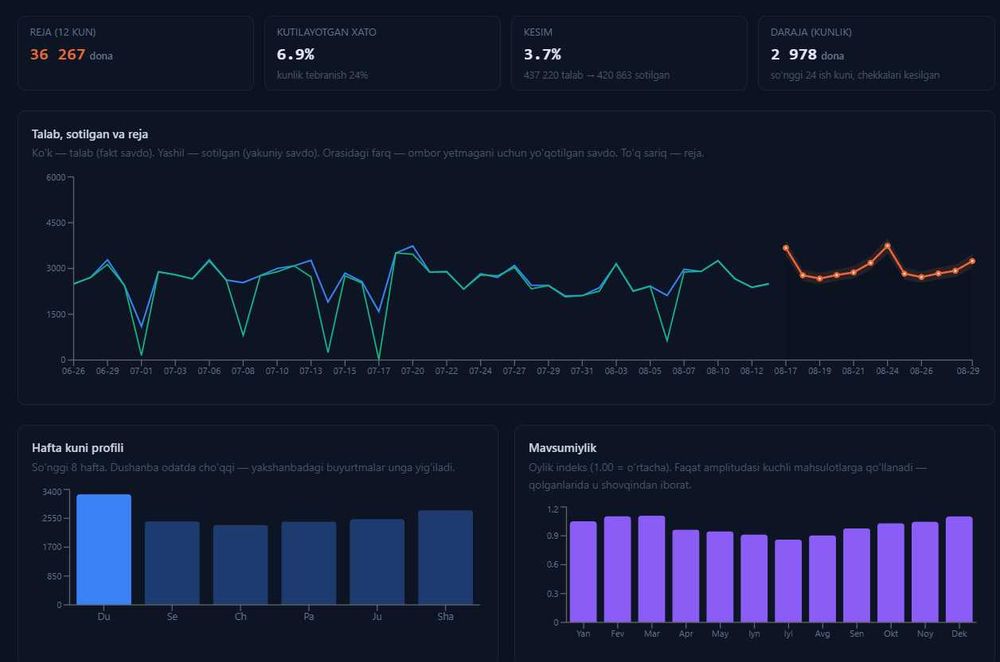Click the 0.3 axis label in Mavsumiylik chart
The image size is (1000, 662).
tap(553, 594)
